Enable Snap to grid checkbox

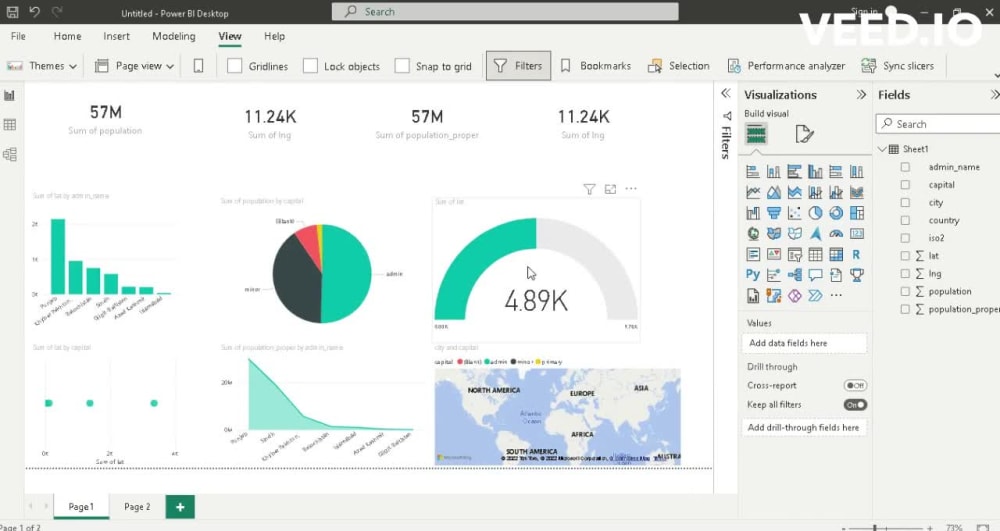[x=402, y=66]
